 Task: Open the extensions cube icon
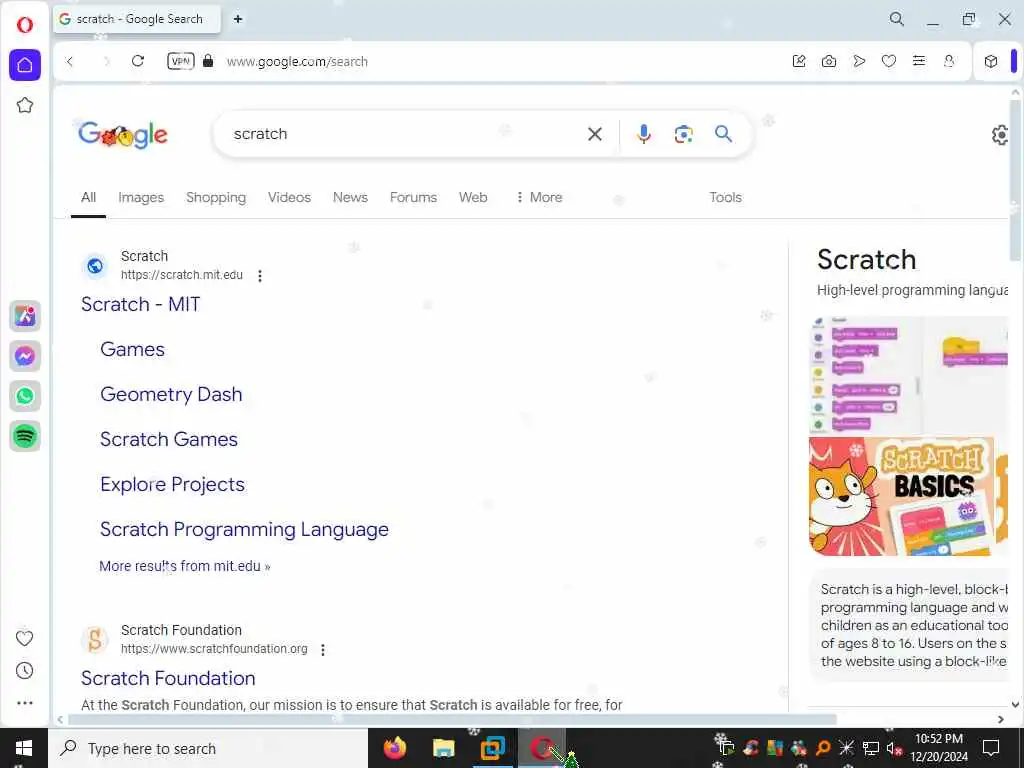[991, 61]
